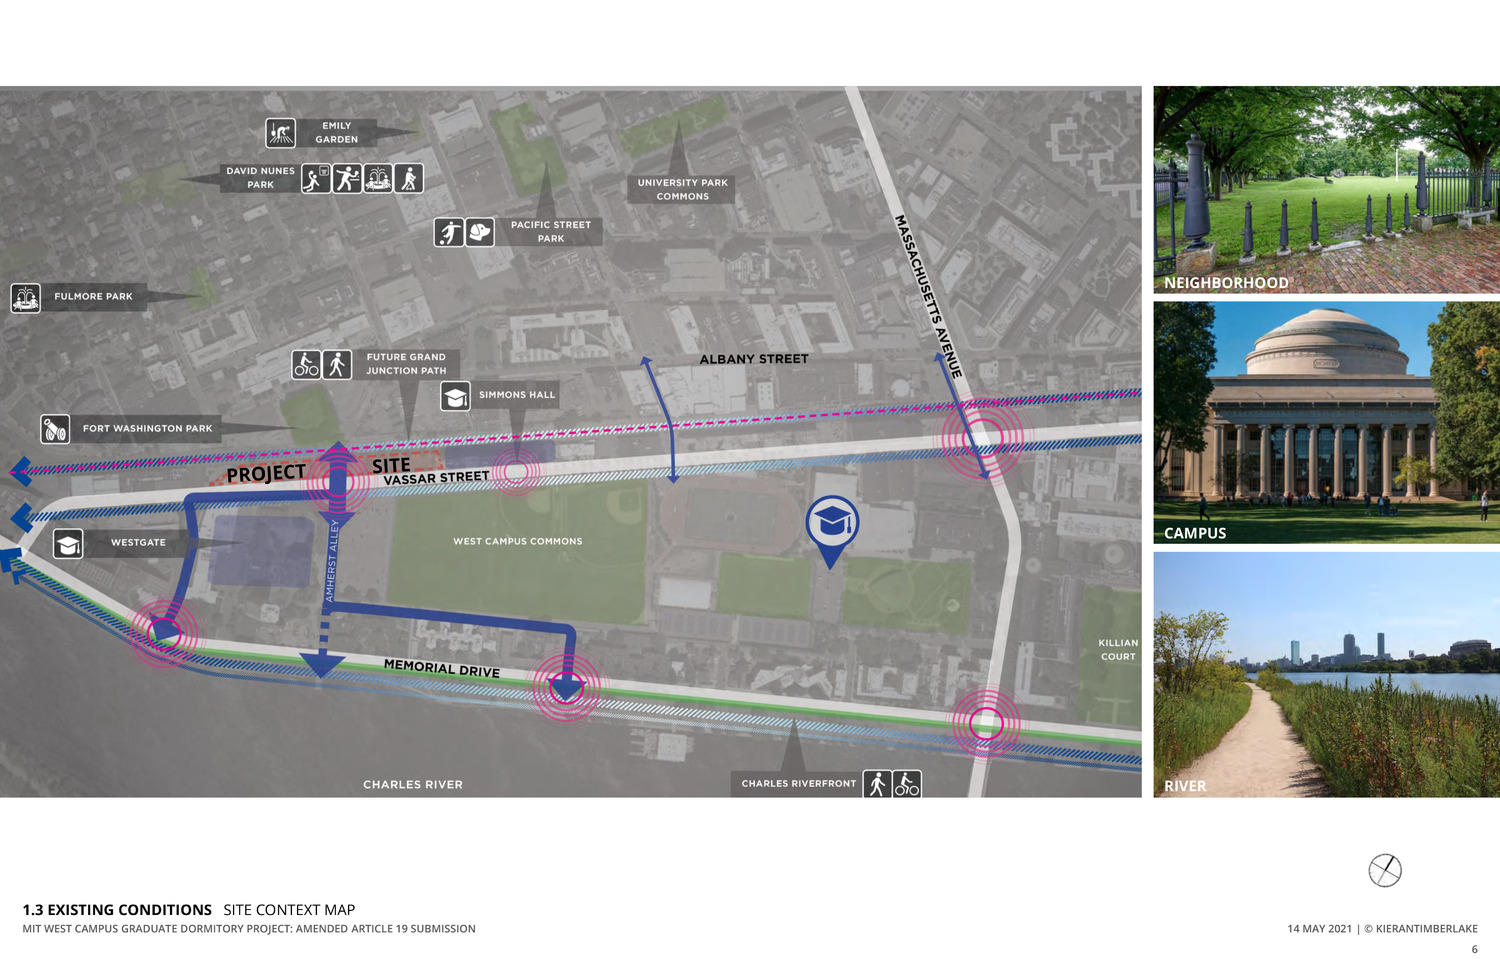Open the Neighborhood photo thumbnail
The height and width of the screenshot is (971, 1500).
(x=1326, y=189)
